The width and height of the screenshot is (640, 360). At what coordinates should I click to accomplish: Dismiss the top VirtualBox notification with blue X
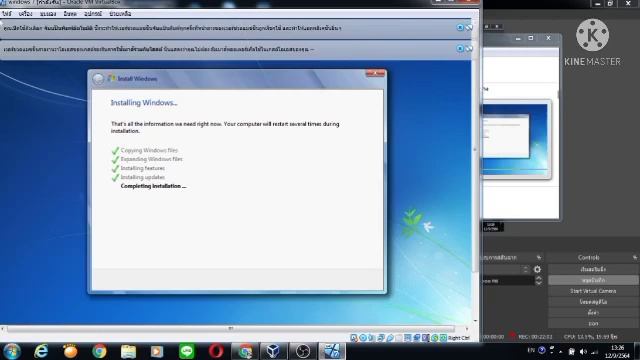pyautogui.click(x=460, y=27)
